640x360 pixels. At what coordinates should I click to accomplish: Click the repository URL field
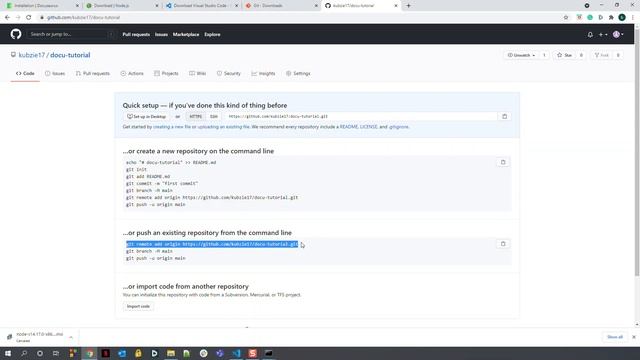pos(360,117)
